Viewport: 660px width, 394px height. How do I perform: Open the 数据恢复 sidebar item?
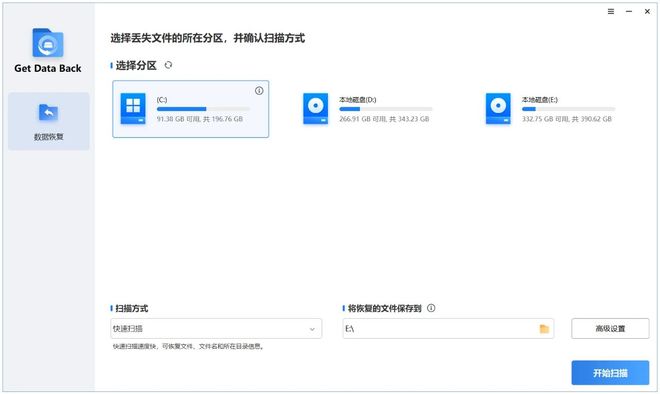(x=48, y=121)
